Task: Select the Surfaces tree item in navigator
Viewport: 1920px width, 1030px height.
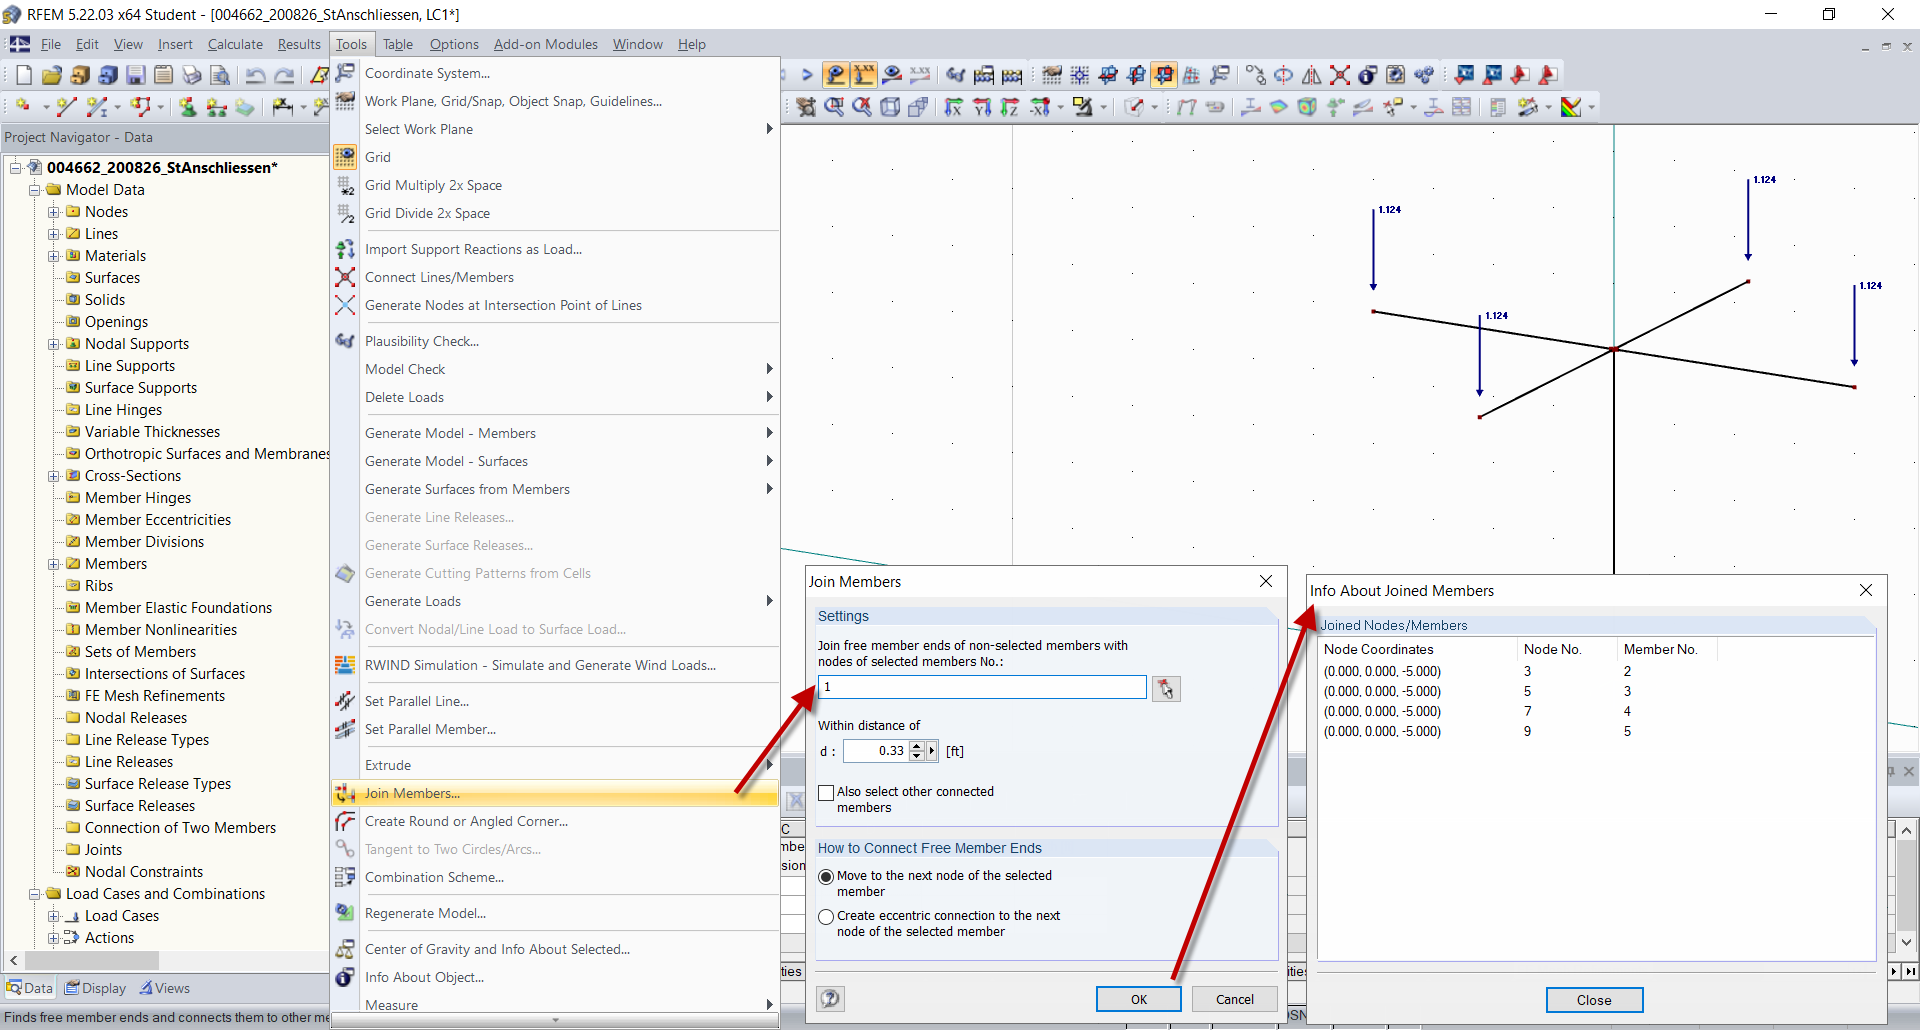Action: 112,278
